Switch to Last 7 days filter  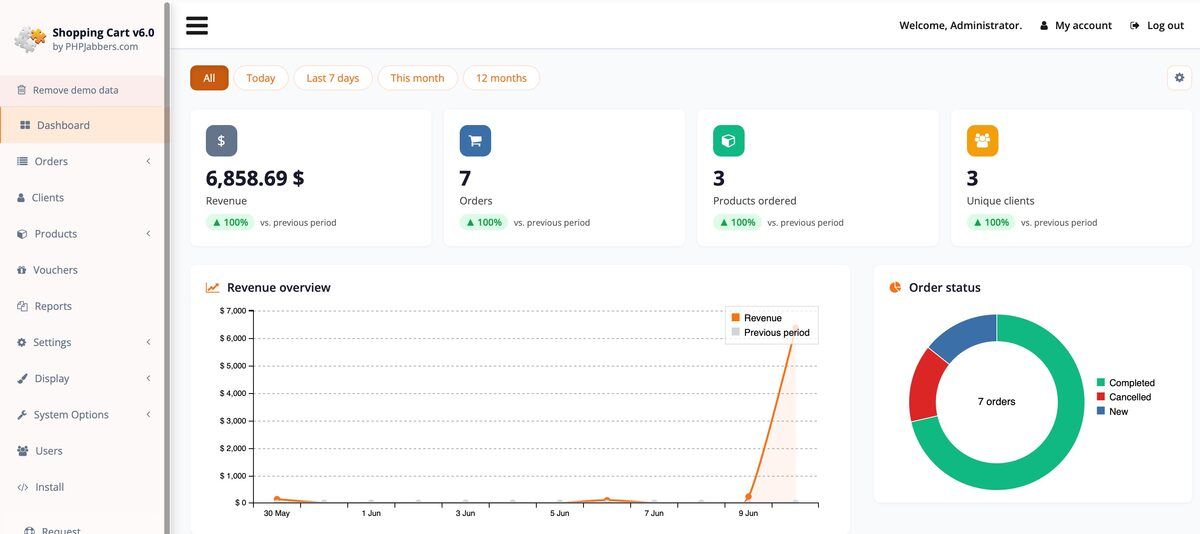[x=333, y=78]
